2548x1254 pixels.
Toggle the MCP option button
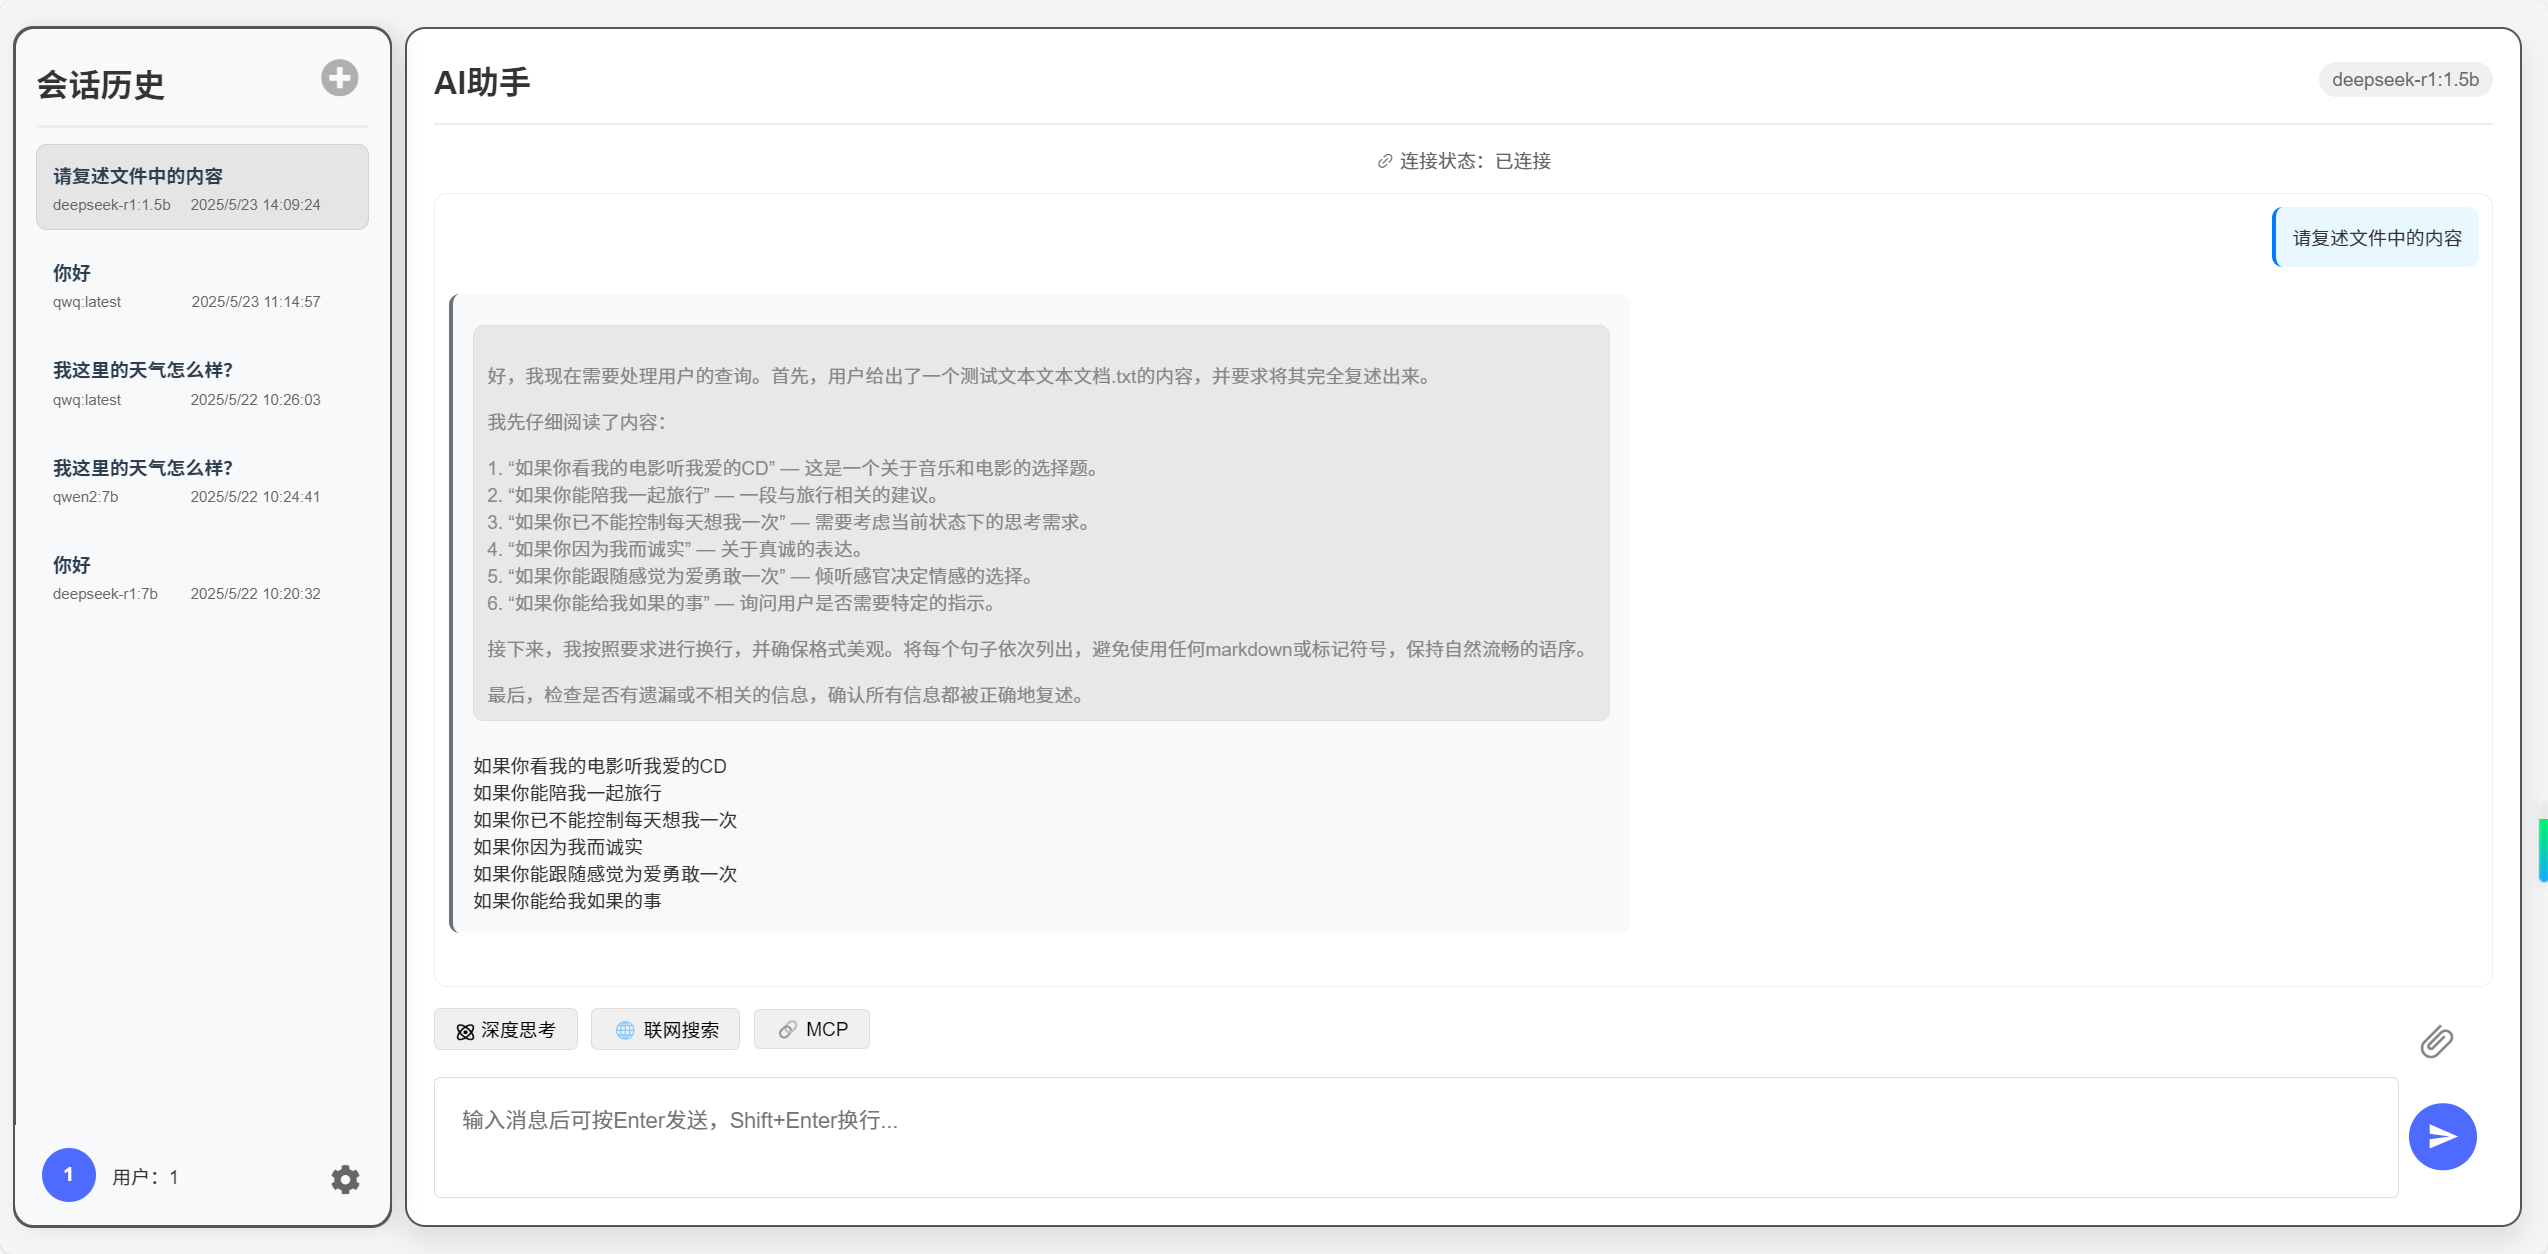[812, 1030]
